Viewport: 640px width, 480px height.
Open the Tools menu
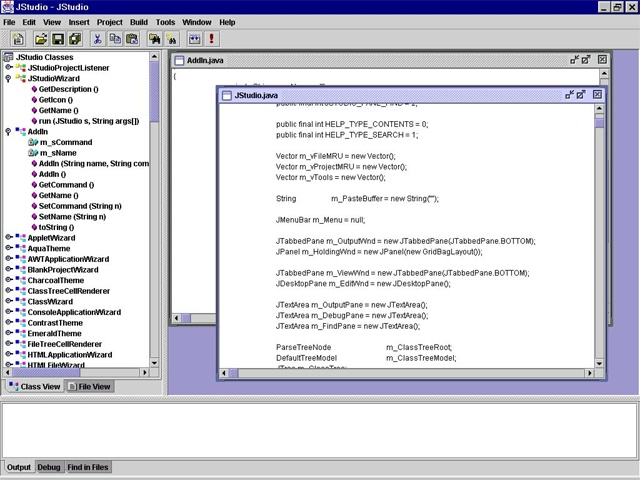165,22
